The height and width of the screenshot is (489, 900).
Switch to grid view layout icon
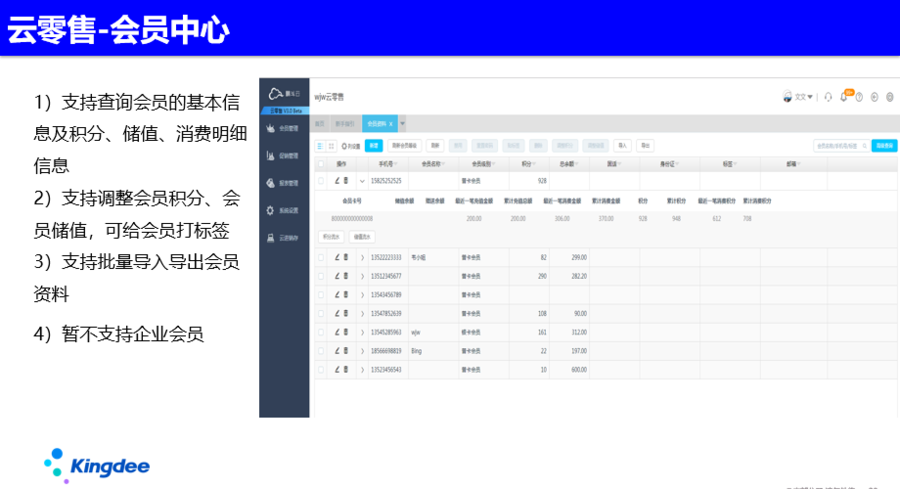pyautogui.click(x=331, y=146)
